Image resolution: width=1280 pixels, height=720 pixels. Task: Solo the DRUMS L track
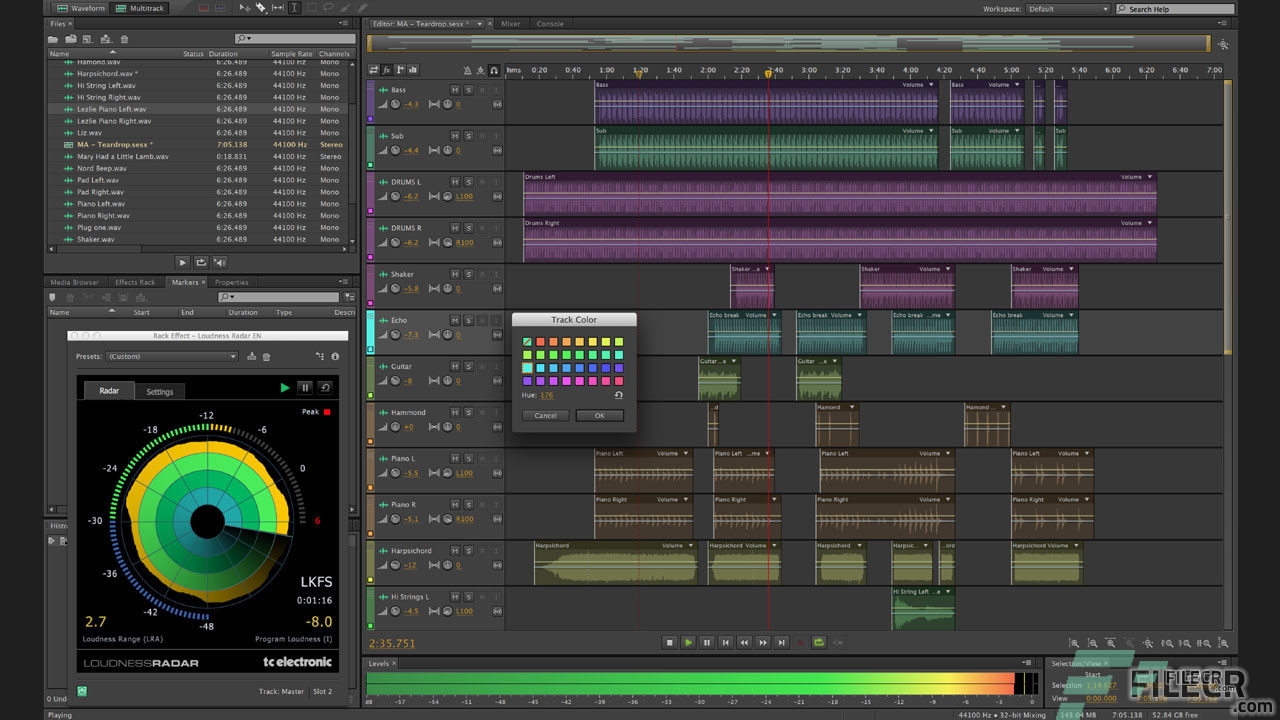pos(469,182)
